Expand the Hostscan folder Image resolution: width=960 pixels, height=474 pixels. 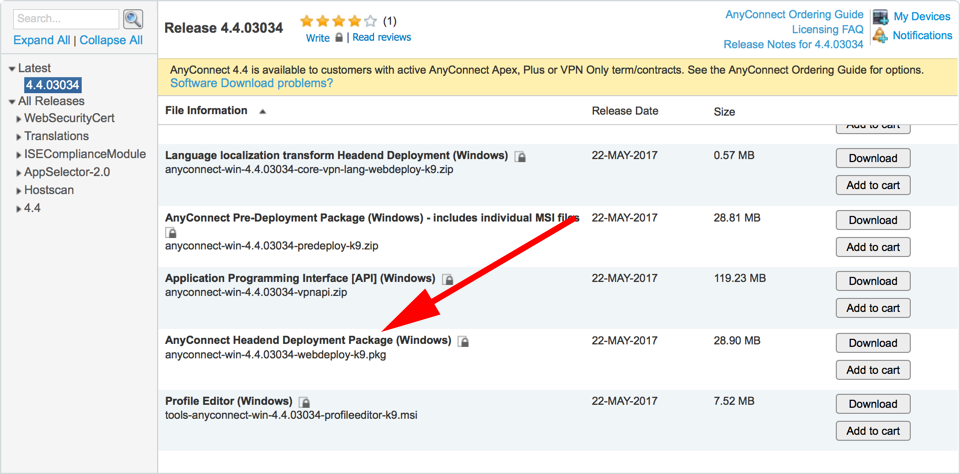point(19,191)
